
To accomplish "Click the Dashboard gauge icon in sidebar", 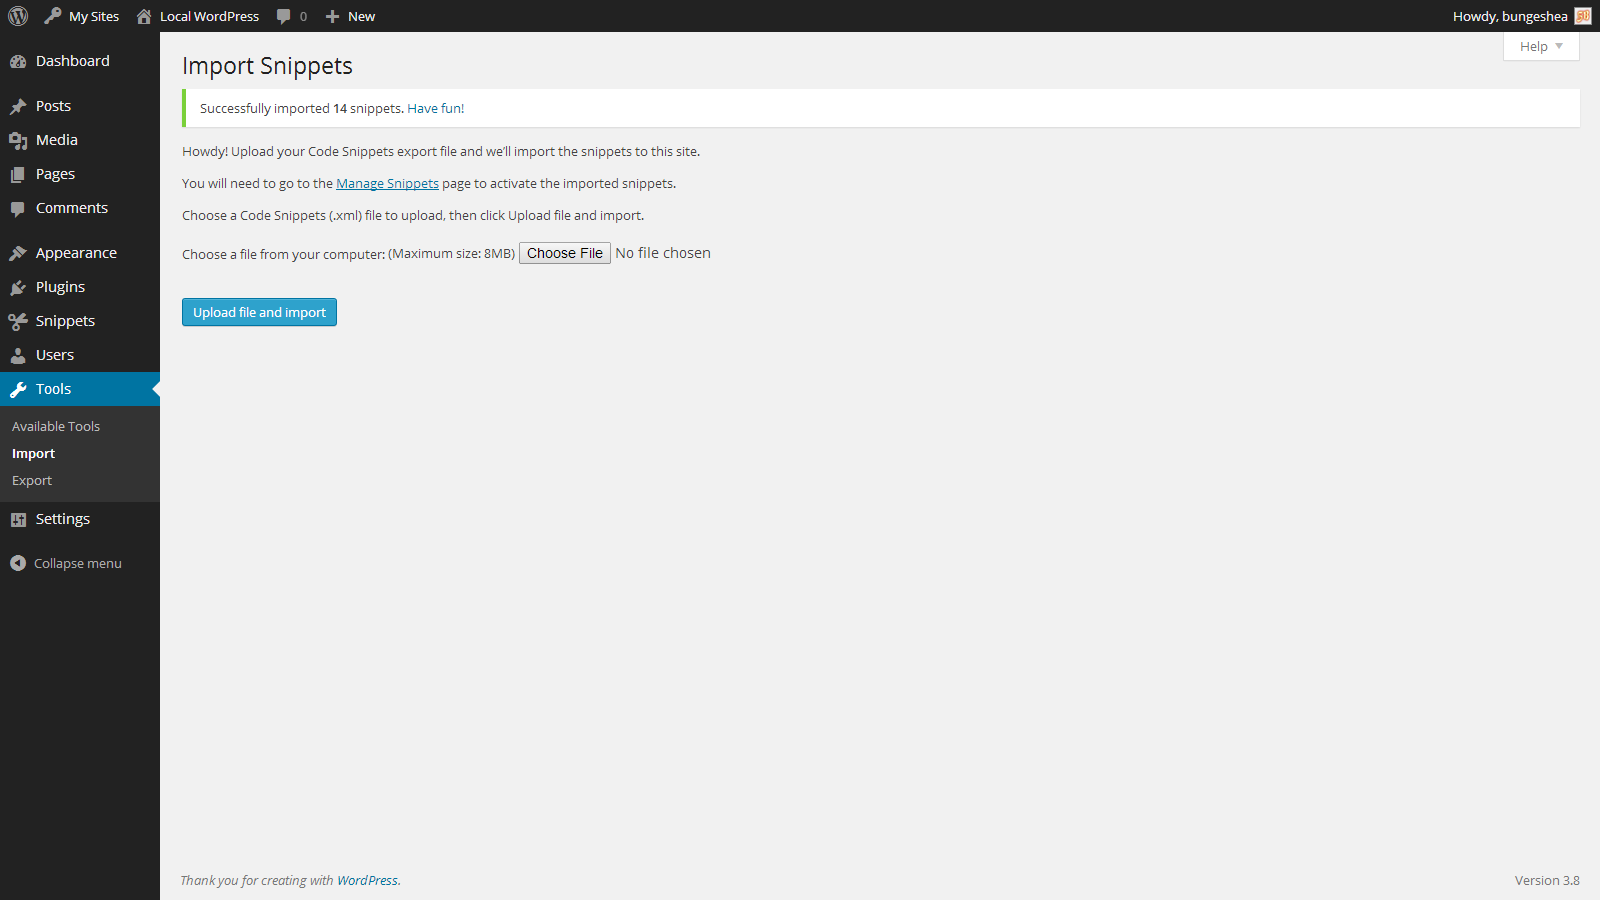I will (18, 61).
